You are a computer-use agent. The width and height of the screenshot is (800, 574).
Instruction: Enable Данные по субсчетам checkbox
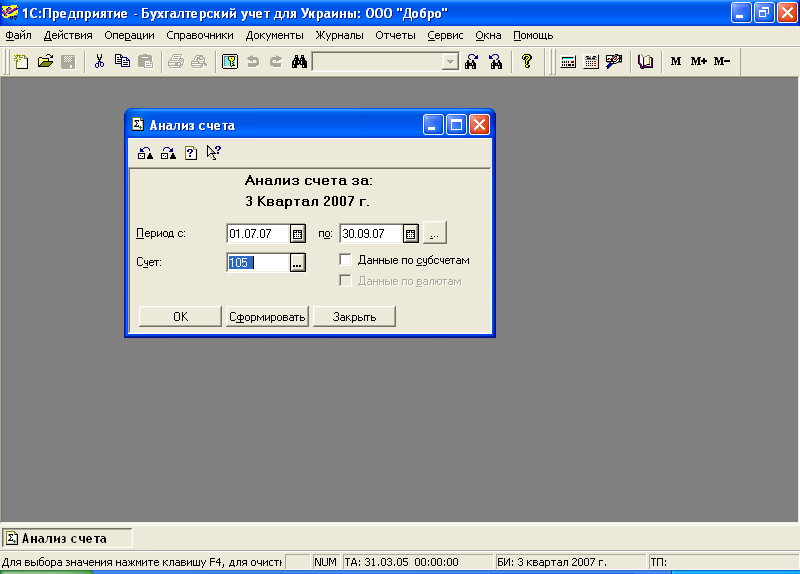[345, 260]
